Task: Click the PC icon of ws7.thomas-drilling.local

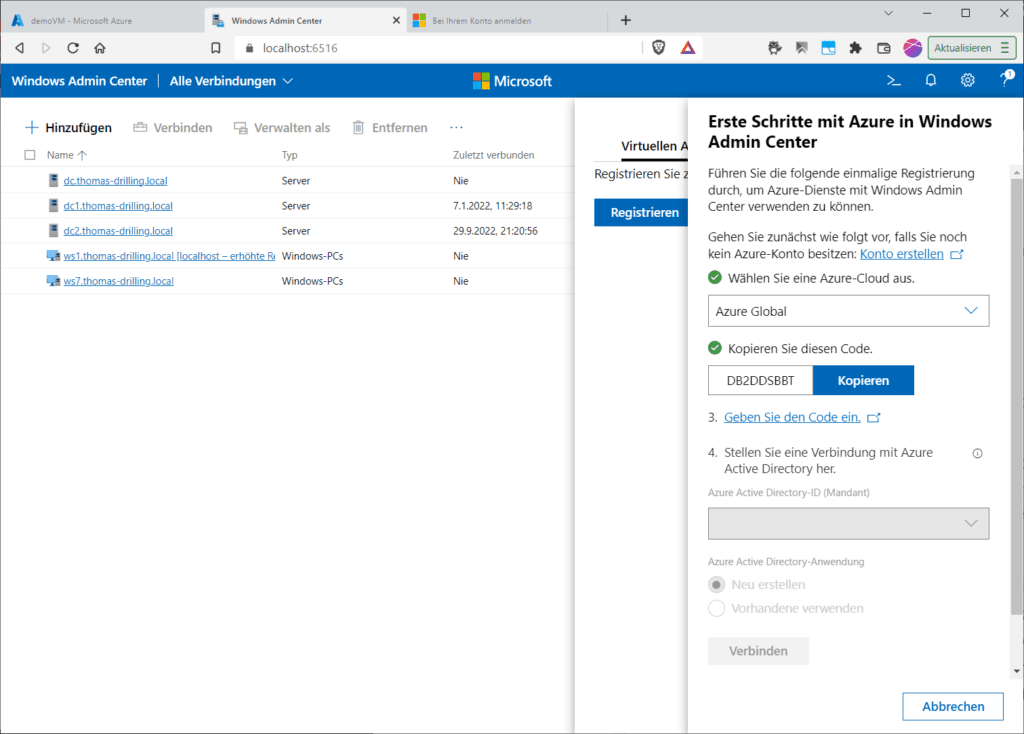Action: click(53, 281)
